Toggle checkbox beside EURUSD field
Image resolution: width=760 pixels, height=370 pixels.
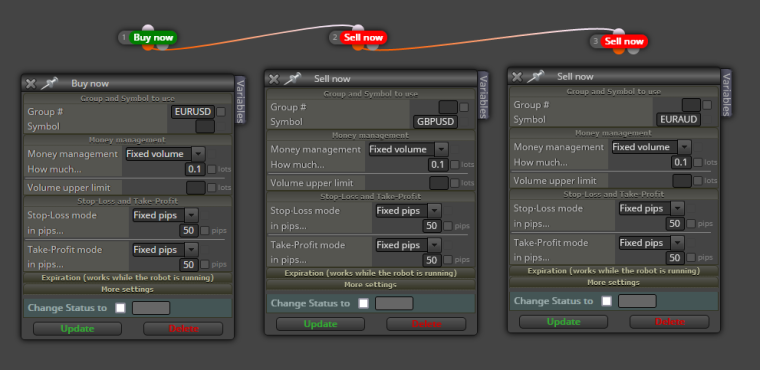[221, 112]
